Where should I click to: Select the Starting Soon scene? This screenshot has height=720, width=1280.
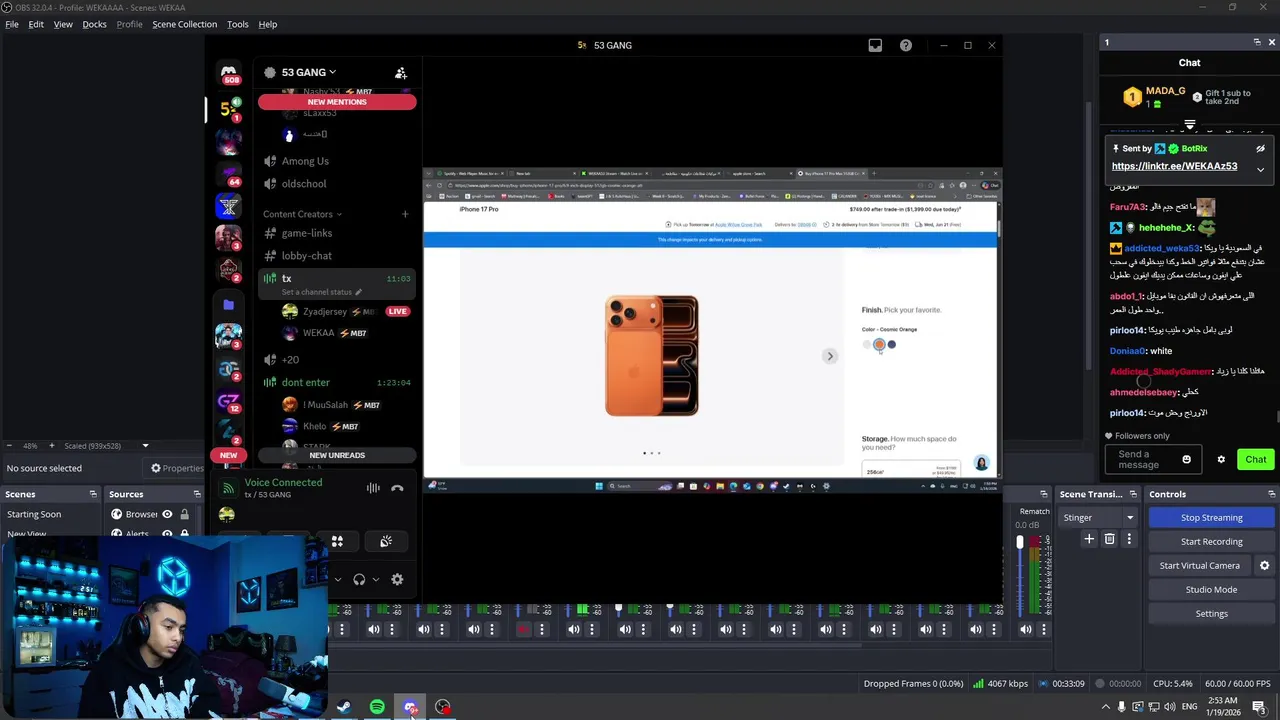pyautogui.click(x=34, y=514)
